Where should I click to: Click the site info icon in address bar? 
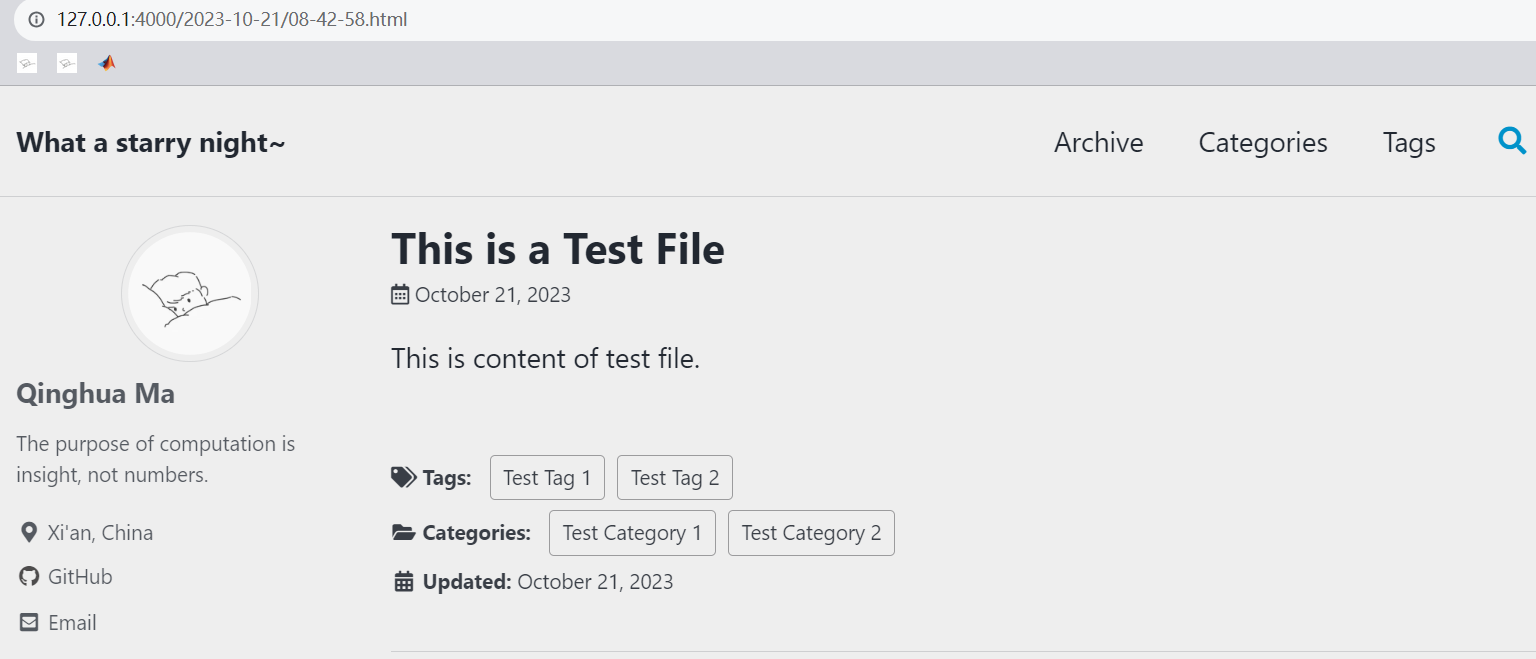[36, 19]
